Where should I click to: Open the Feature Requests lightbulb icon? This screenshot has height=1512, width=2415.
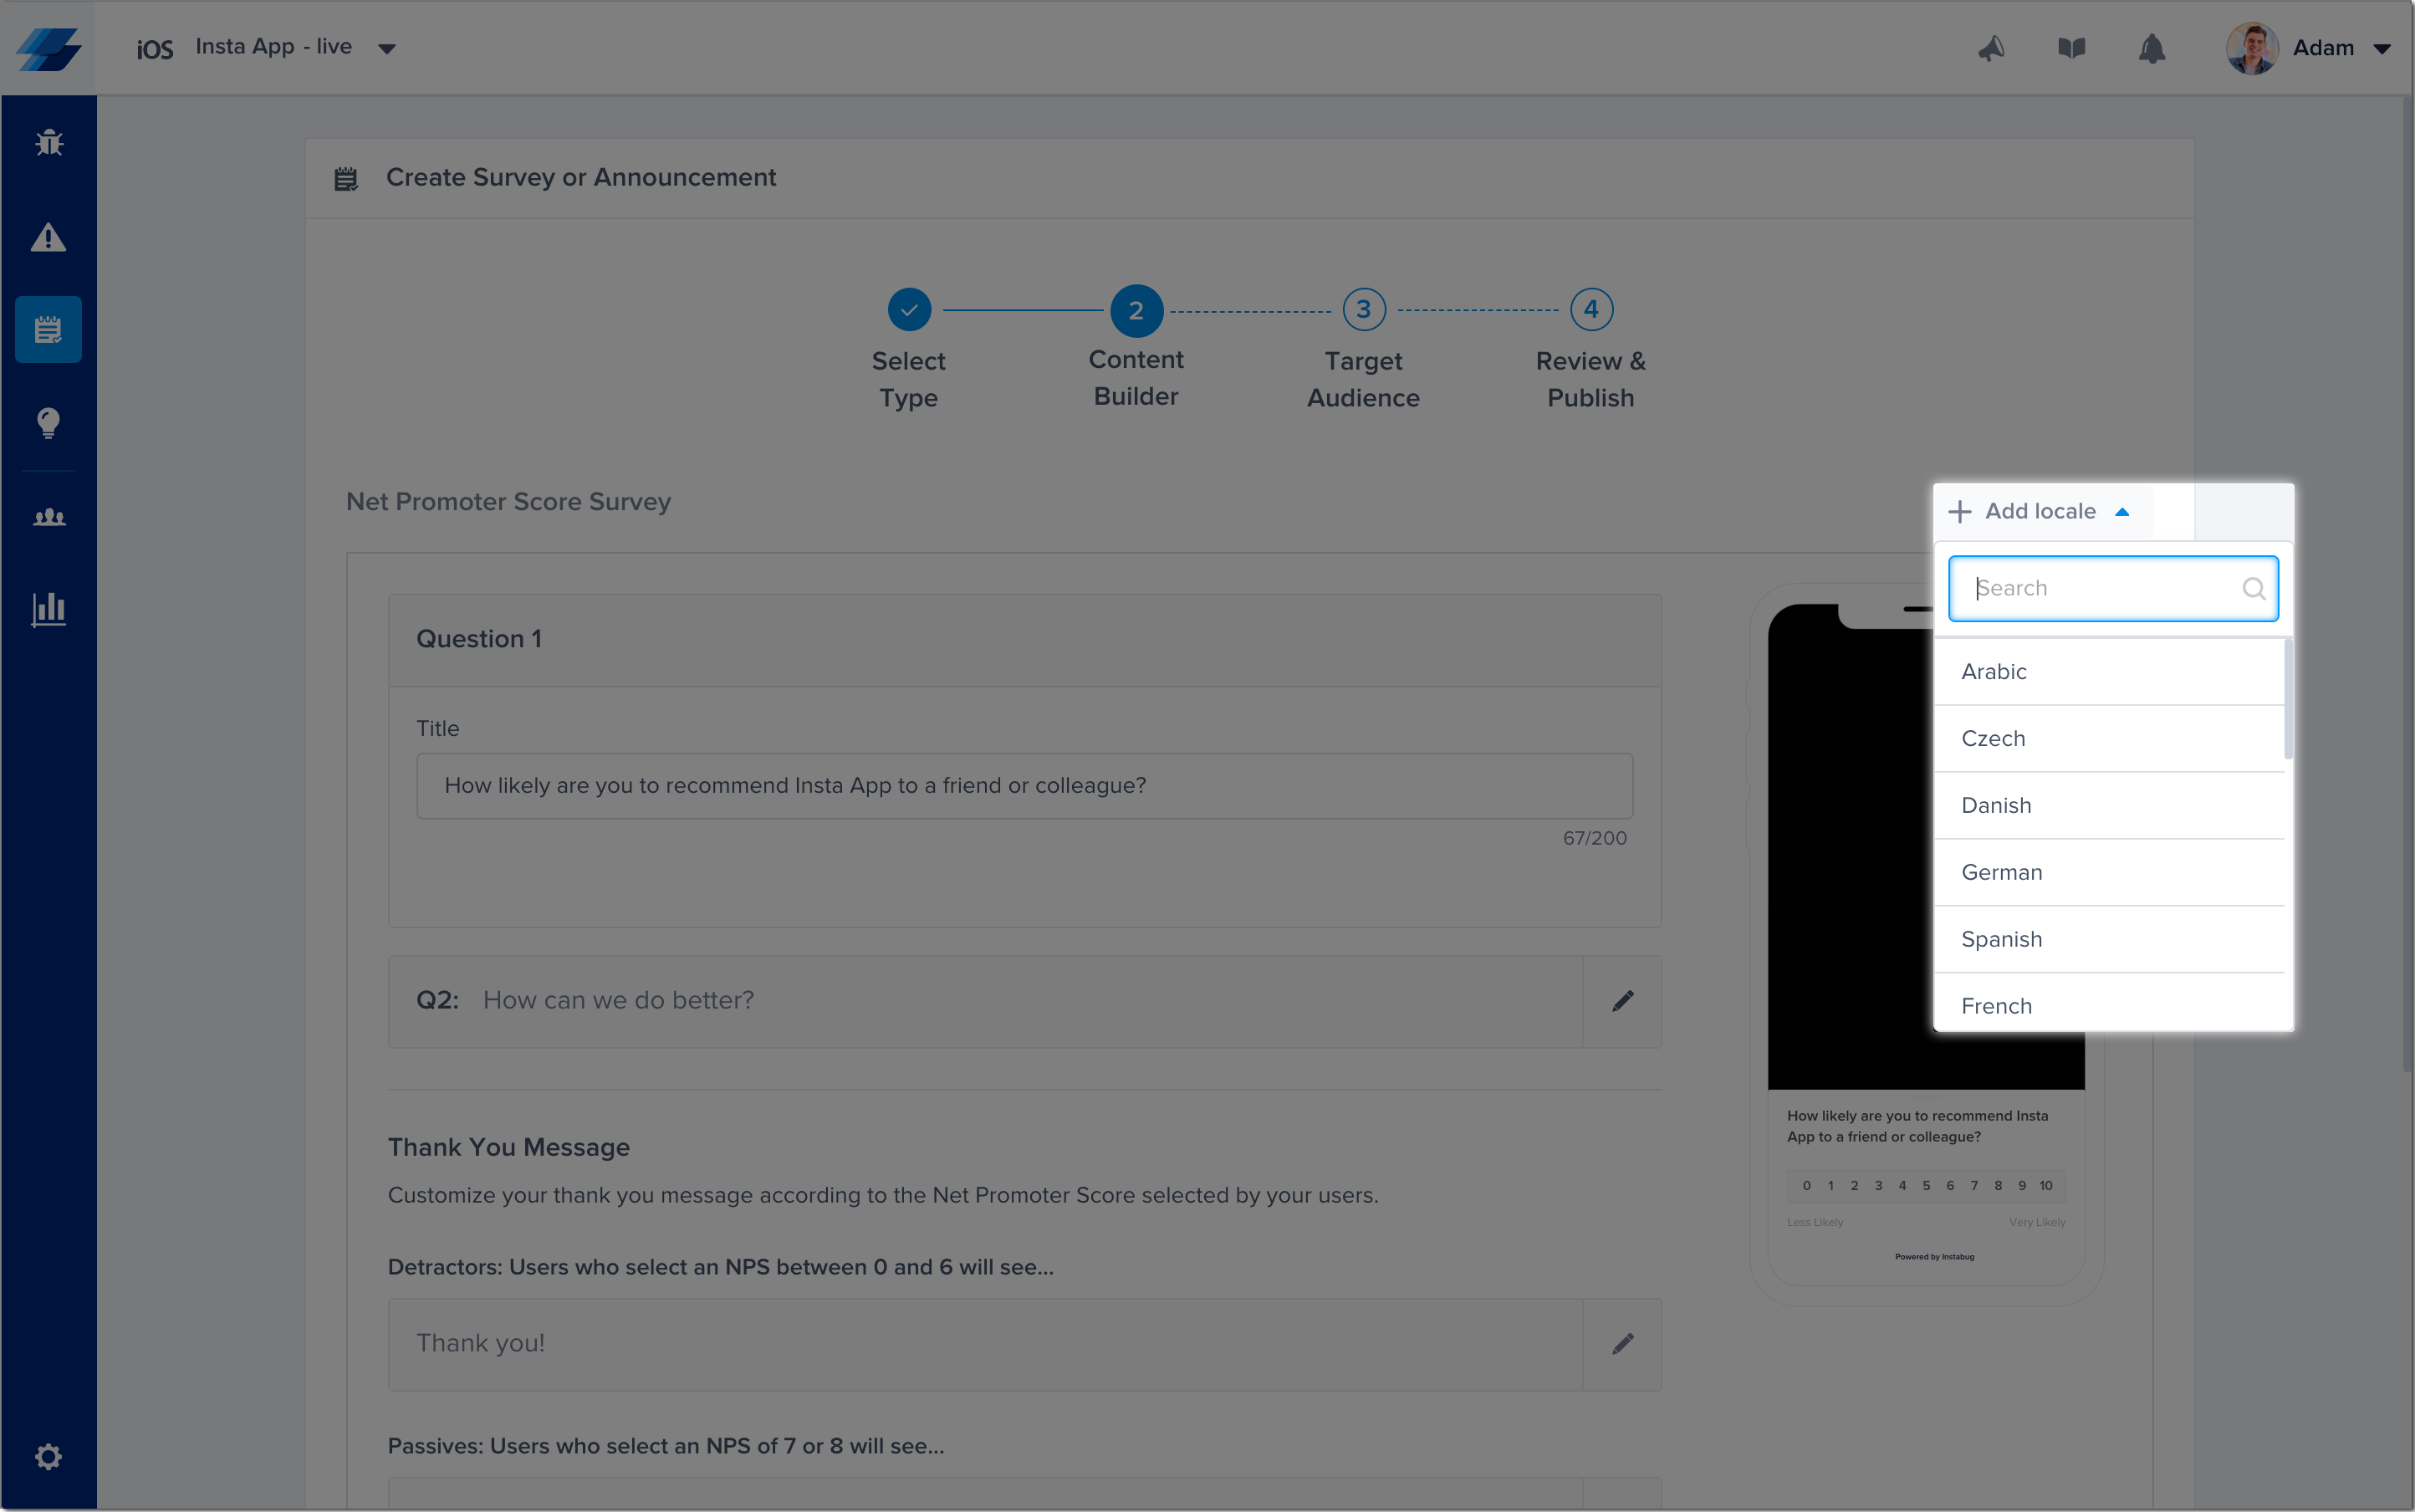pyautogui.click(x=48, y=422)
